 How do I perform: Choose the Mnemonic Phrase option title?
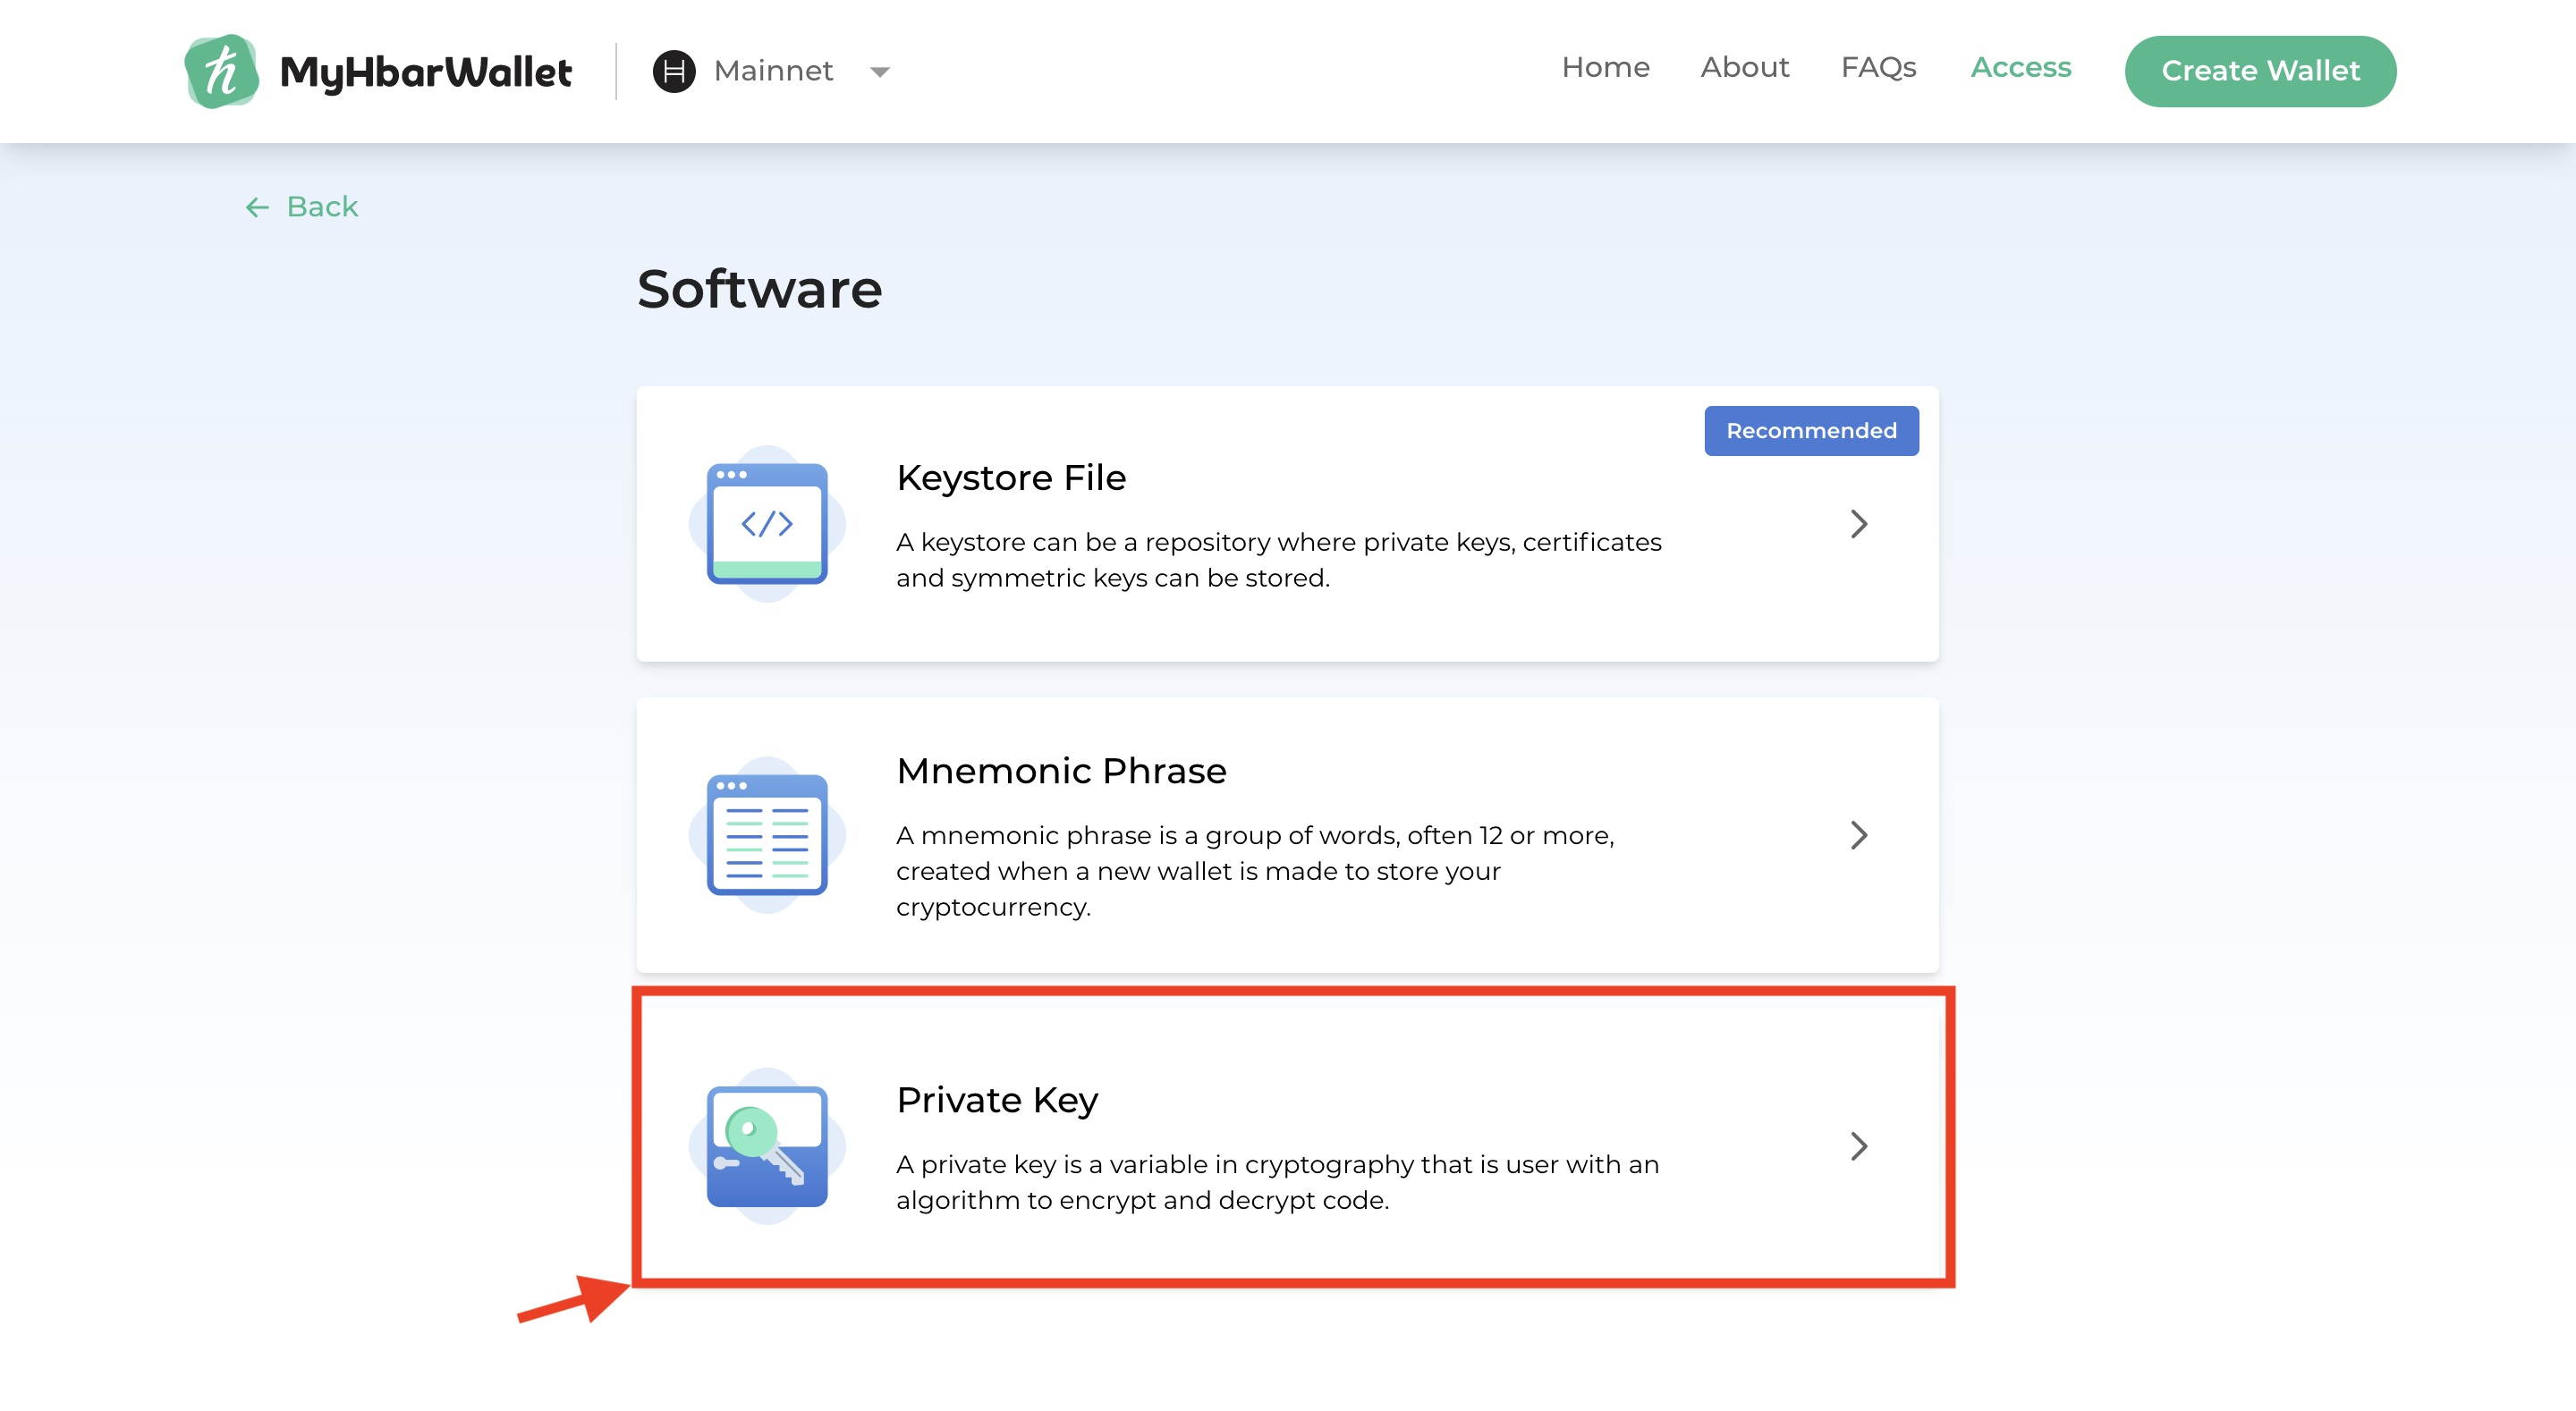[1061, 771]
